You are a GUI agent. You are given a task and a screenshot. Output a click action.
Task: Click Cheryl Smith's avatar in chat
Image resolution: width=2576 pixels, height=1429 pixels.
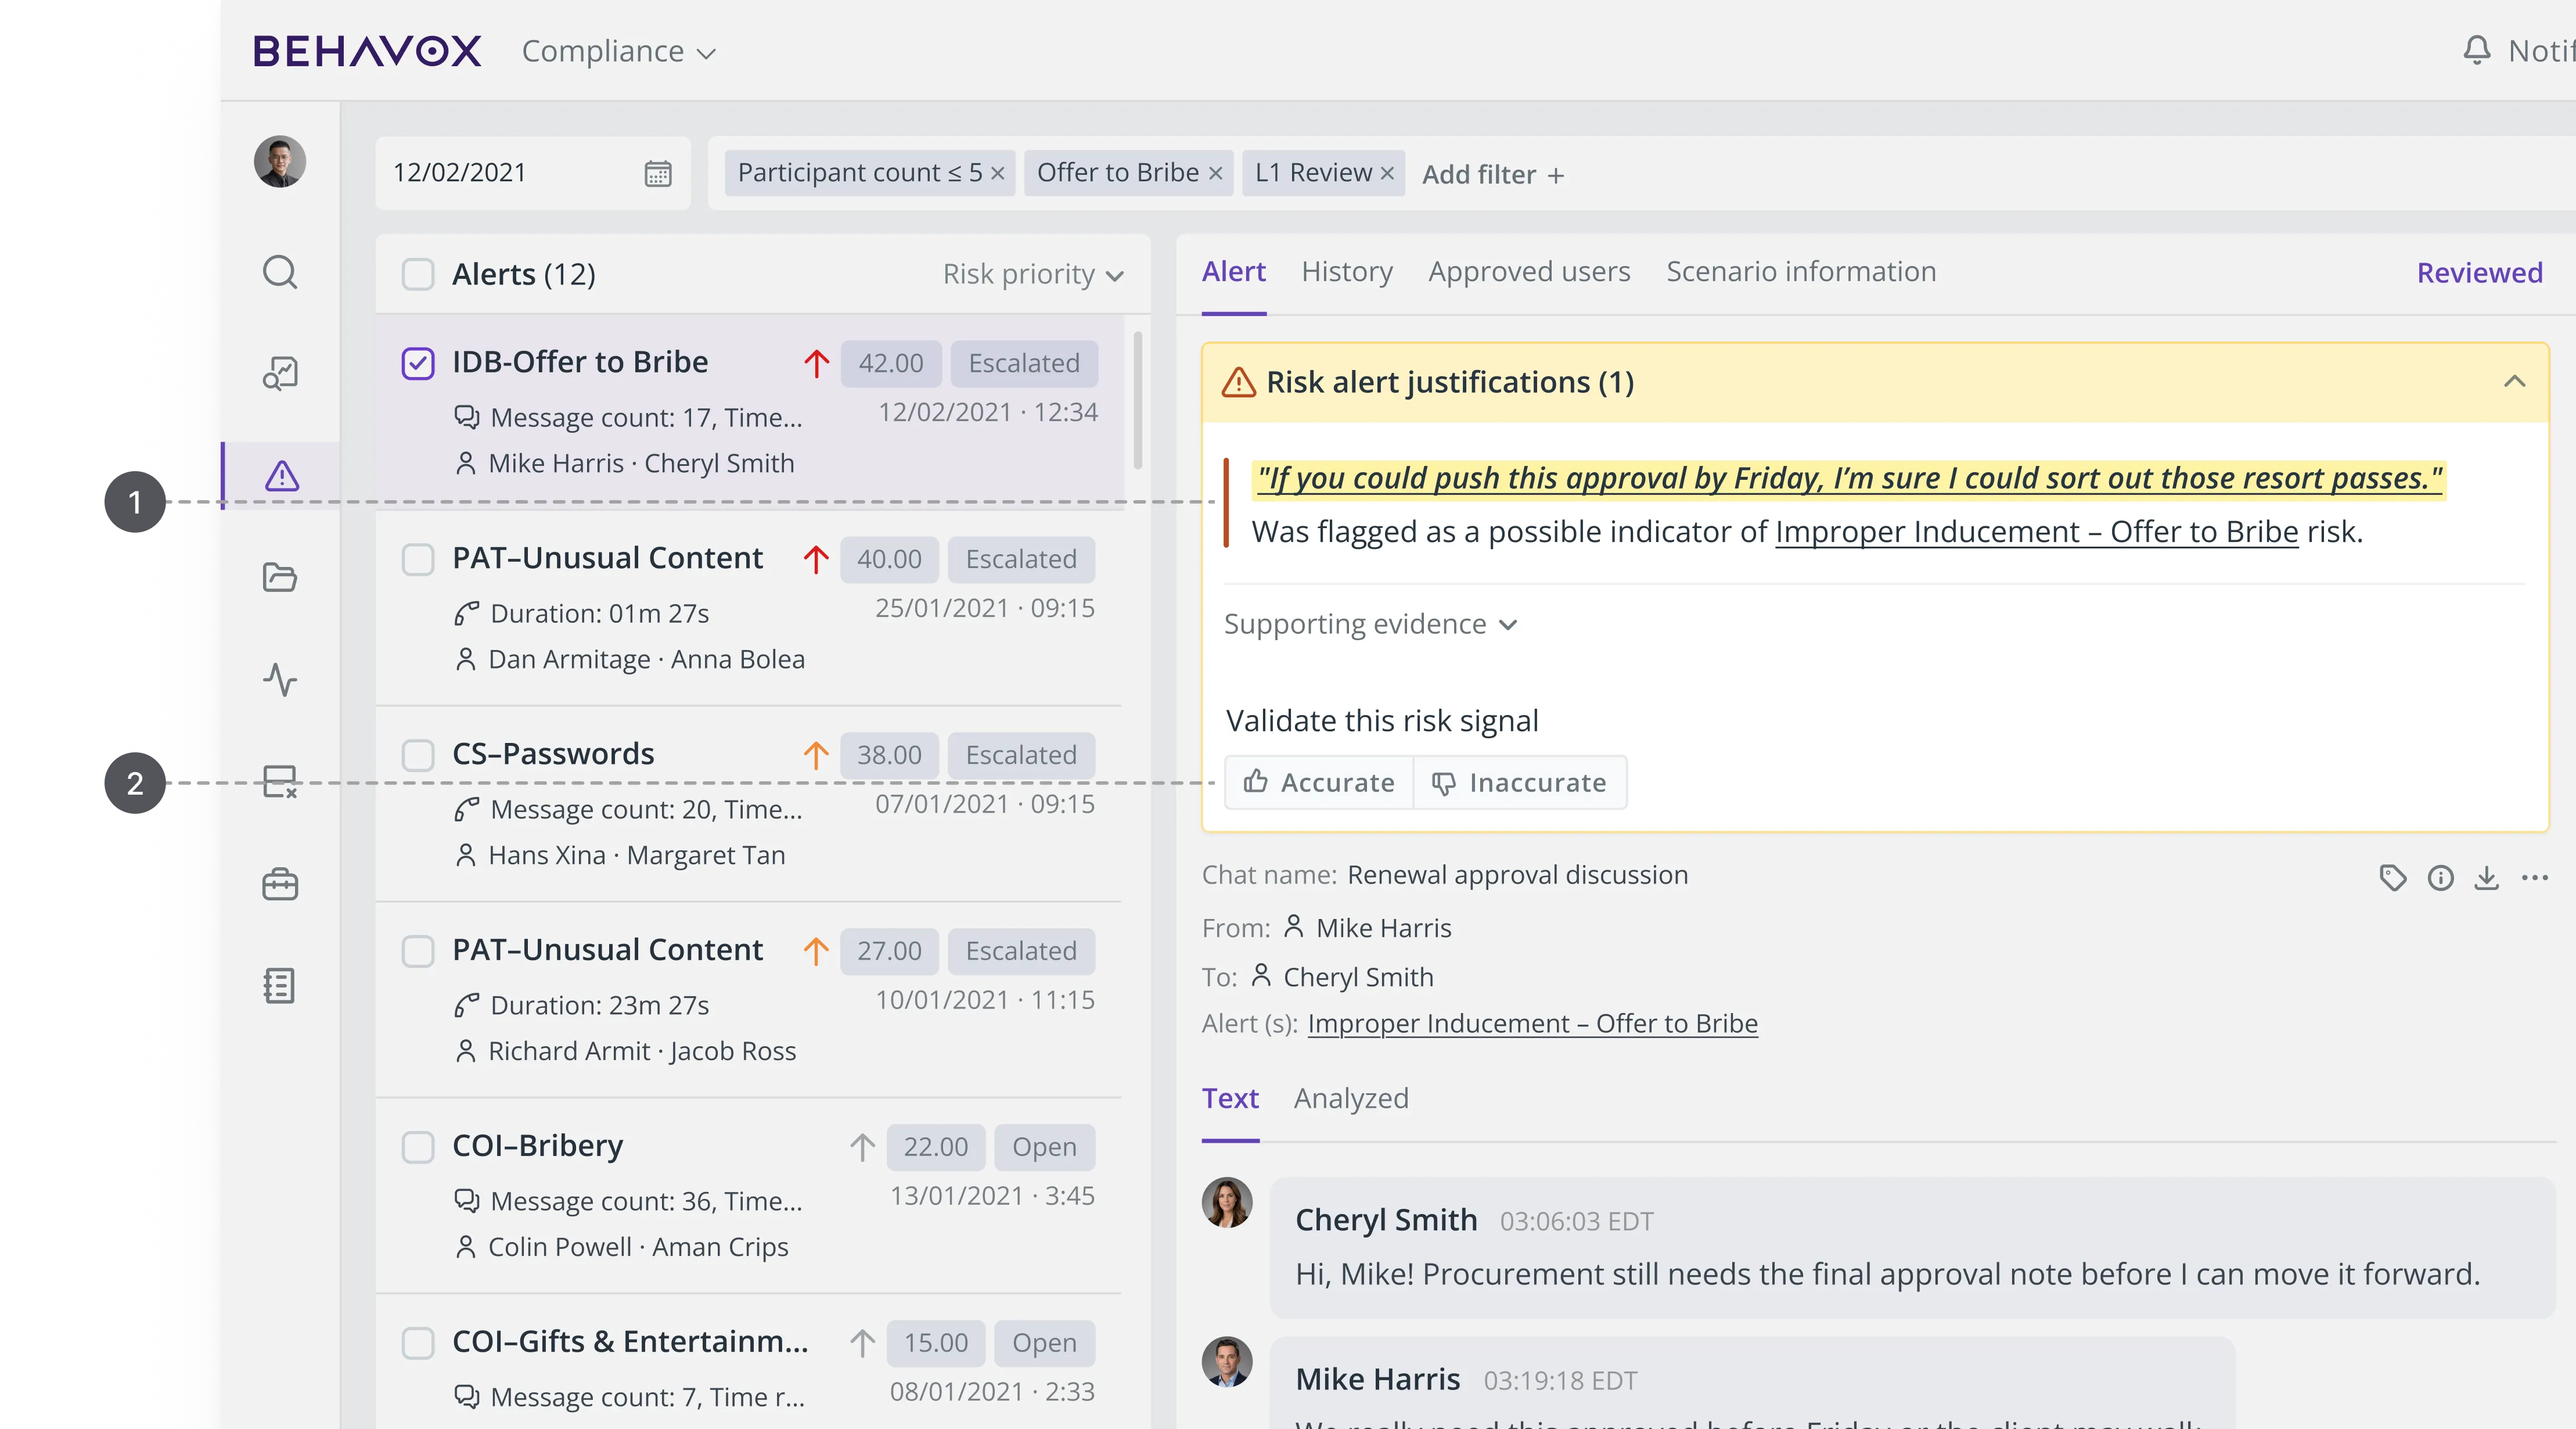pos(1227,1203)
